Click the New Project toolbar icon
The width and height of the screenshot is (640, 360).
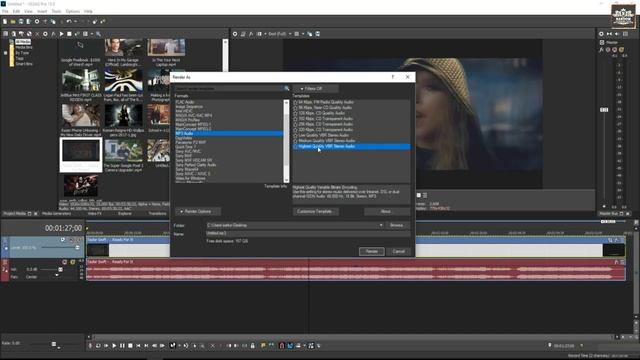tap(5, 21)
